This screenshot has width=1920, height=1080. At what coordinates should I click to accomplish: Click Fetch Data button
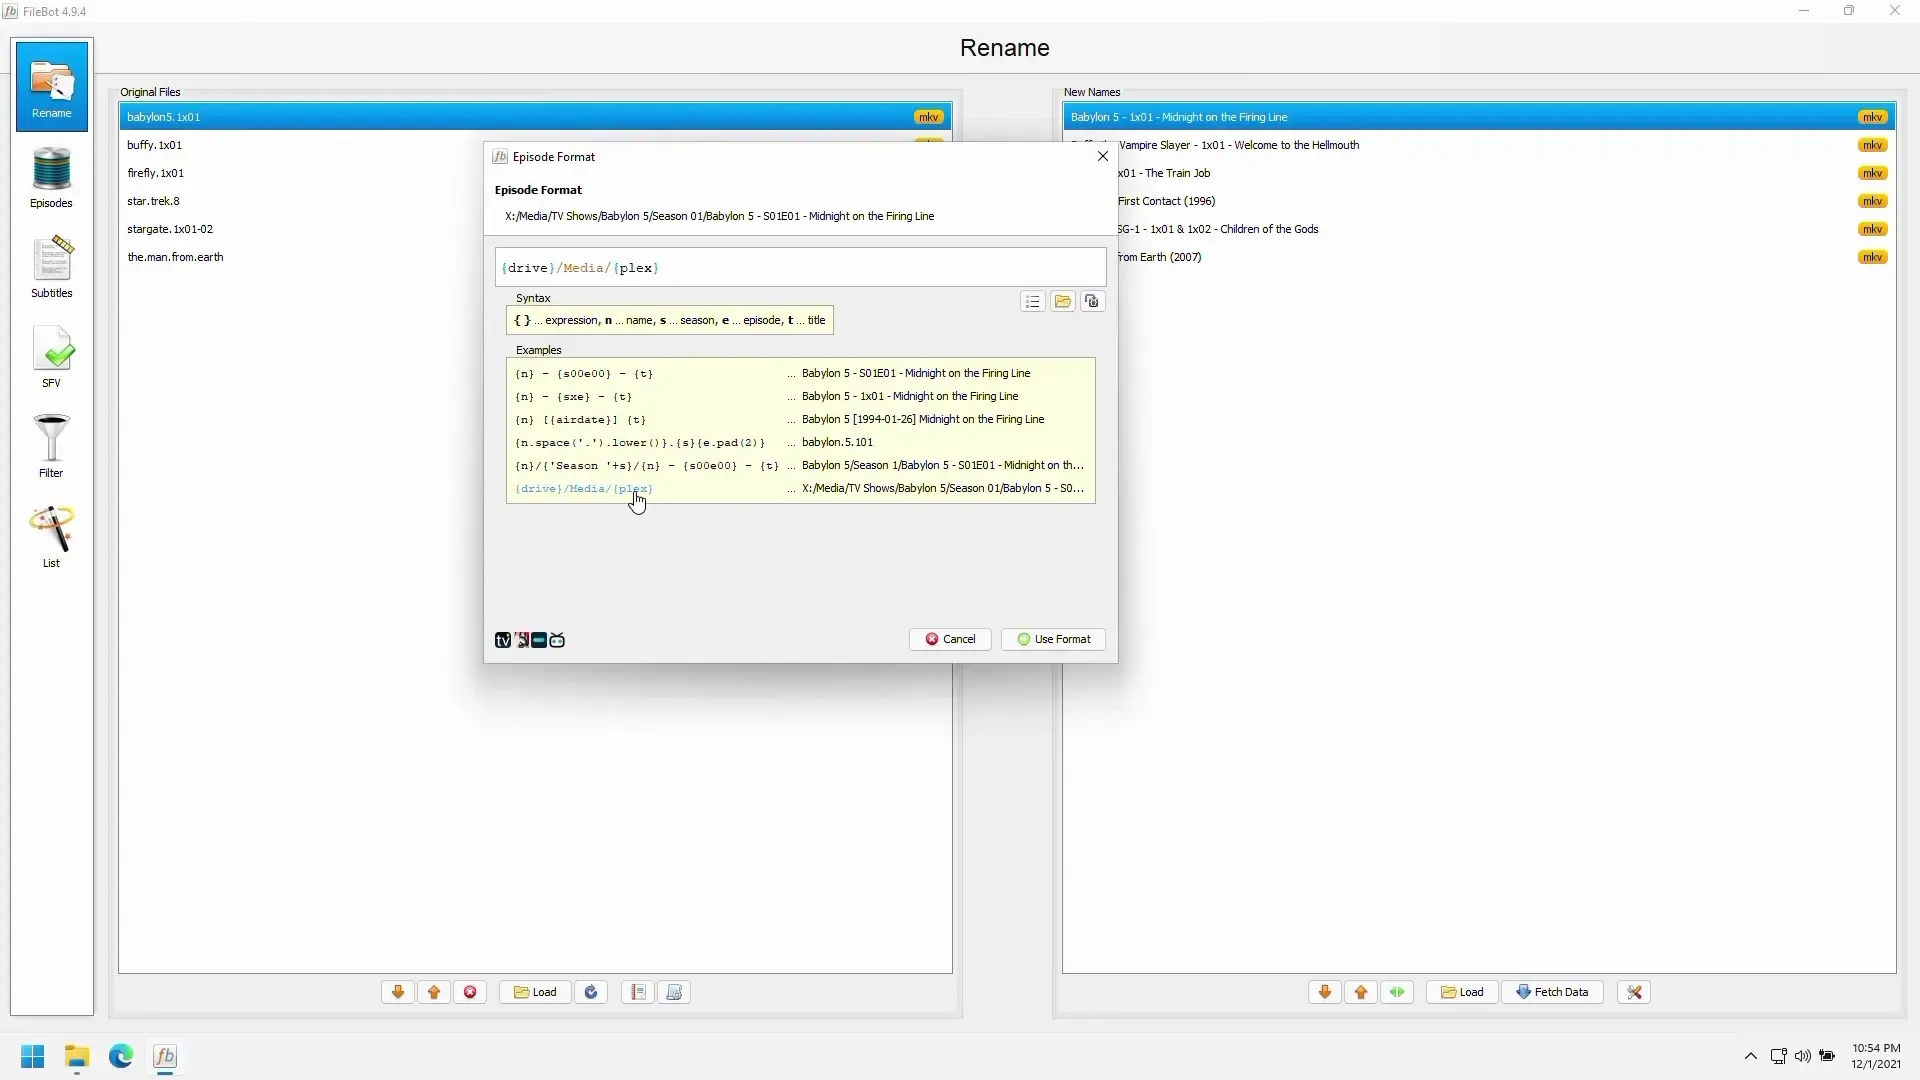(1552, 992)
